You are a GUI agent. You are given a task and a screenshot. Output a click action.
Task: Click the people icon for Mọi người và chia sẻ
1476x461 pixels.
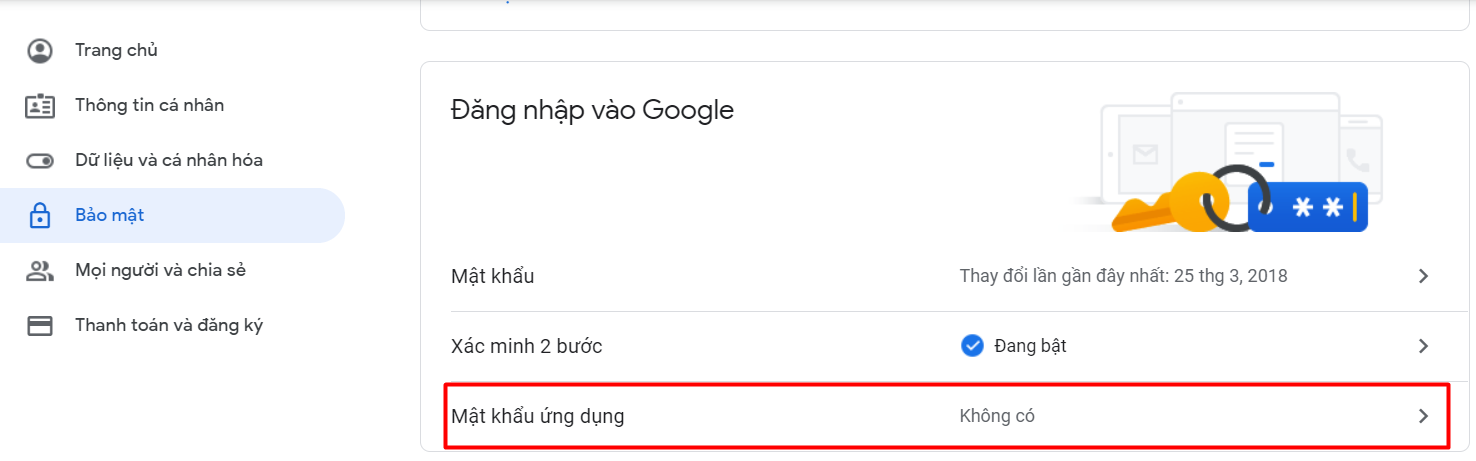(x=40, y=271)
